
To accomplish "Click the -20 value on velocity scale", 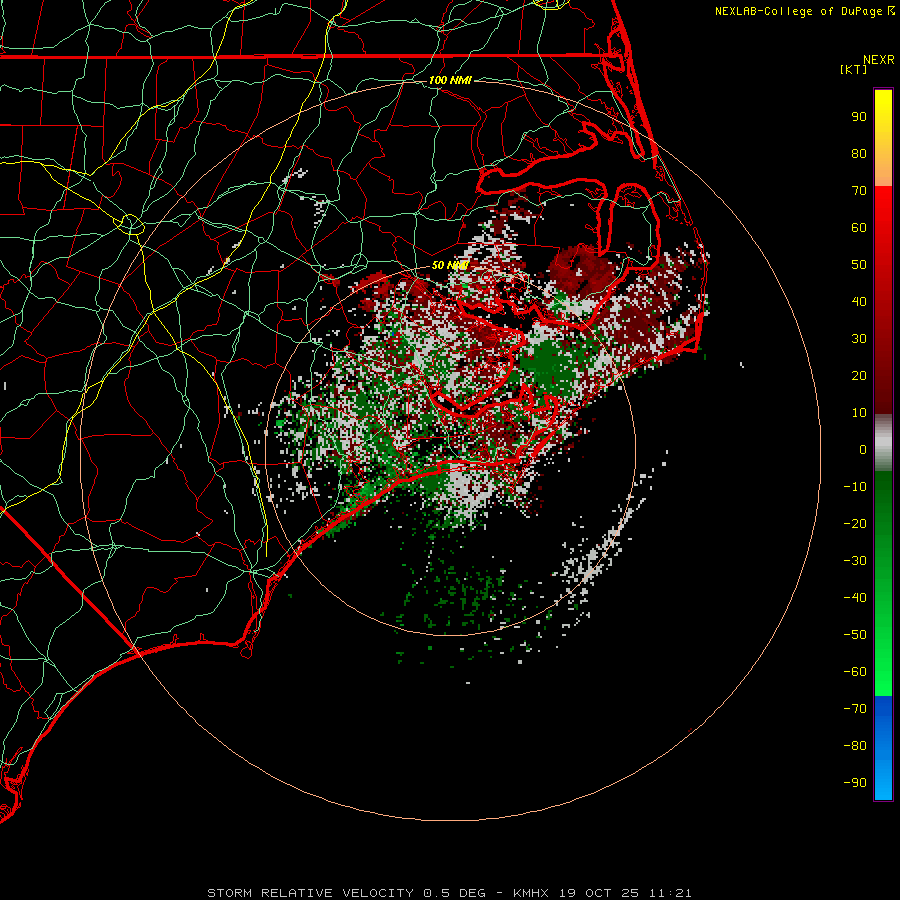I will click(x=855, y=523).
